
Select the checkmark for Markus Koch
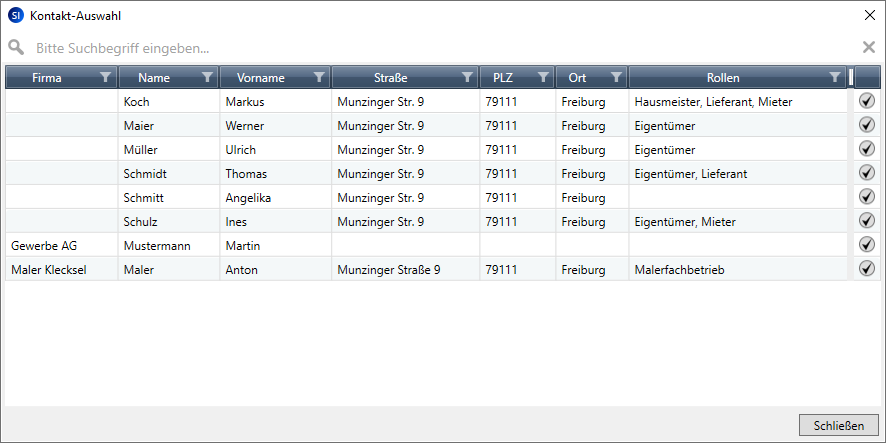(x=866, y=101)
